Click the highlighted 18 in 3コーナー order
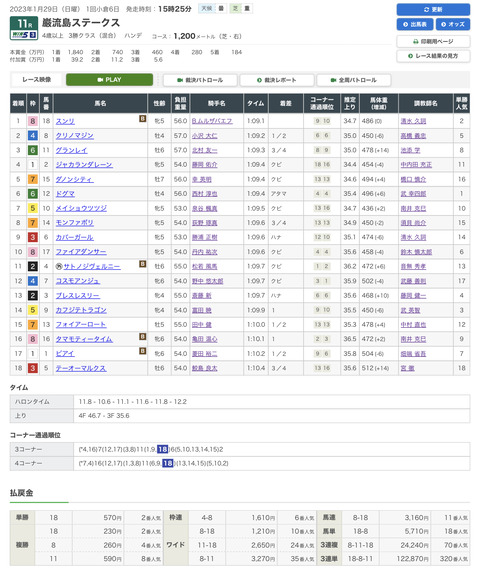 pyautogui.click(x=162, y=449)
